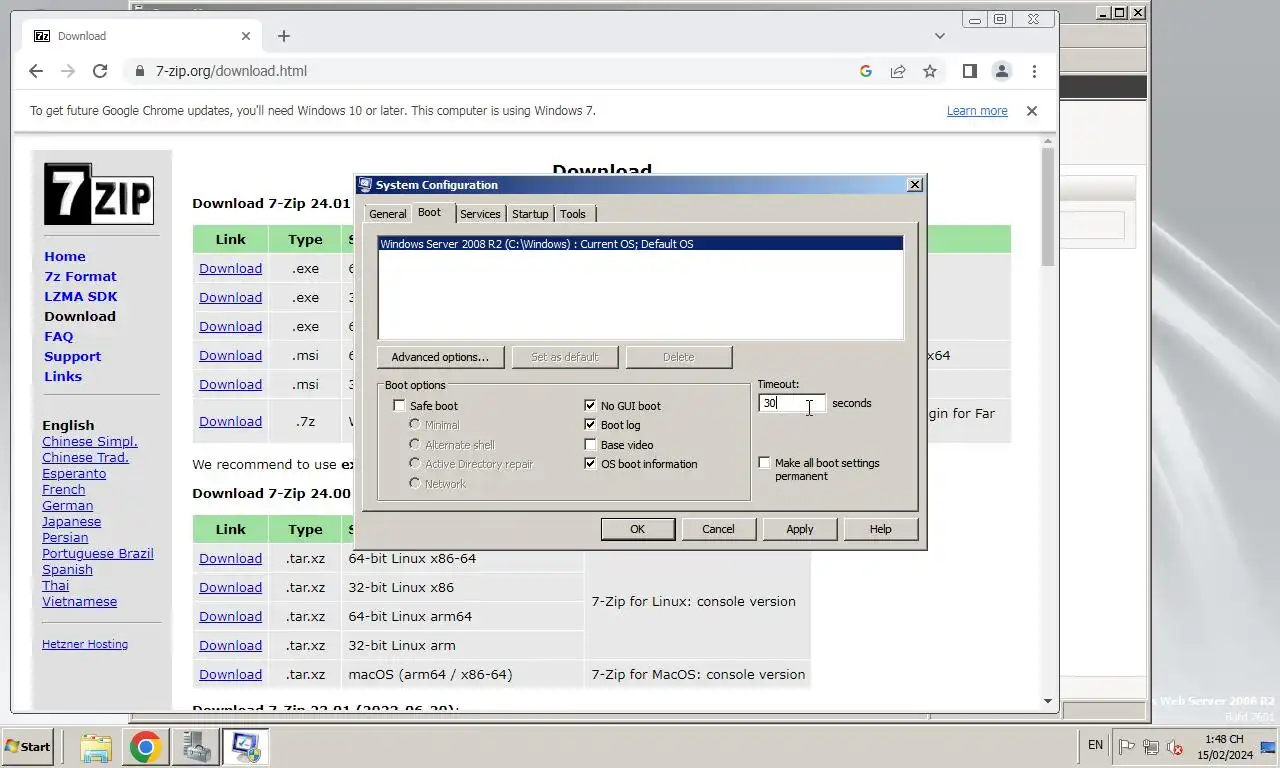Open Chrome three-dot menu
This screenshot has width=1280, height=768.
coord(1034,71)
